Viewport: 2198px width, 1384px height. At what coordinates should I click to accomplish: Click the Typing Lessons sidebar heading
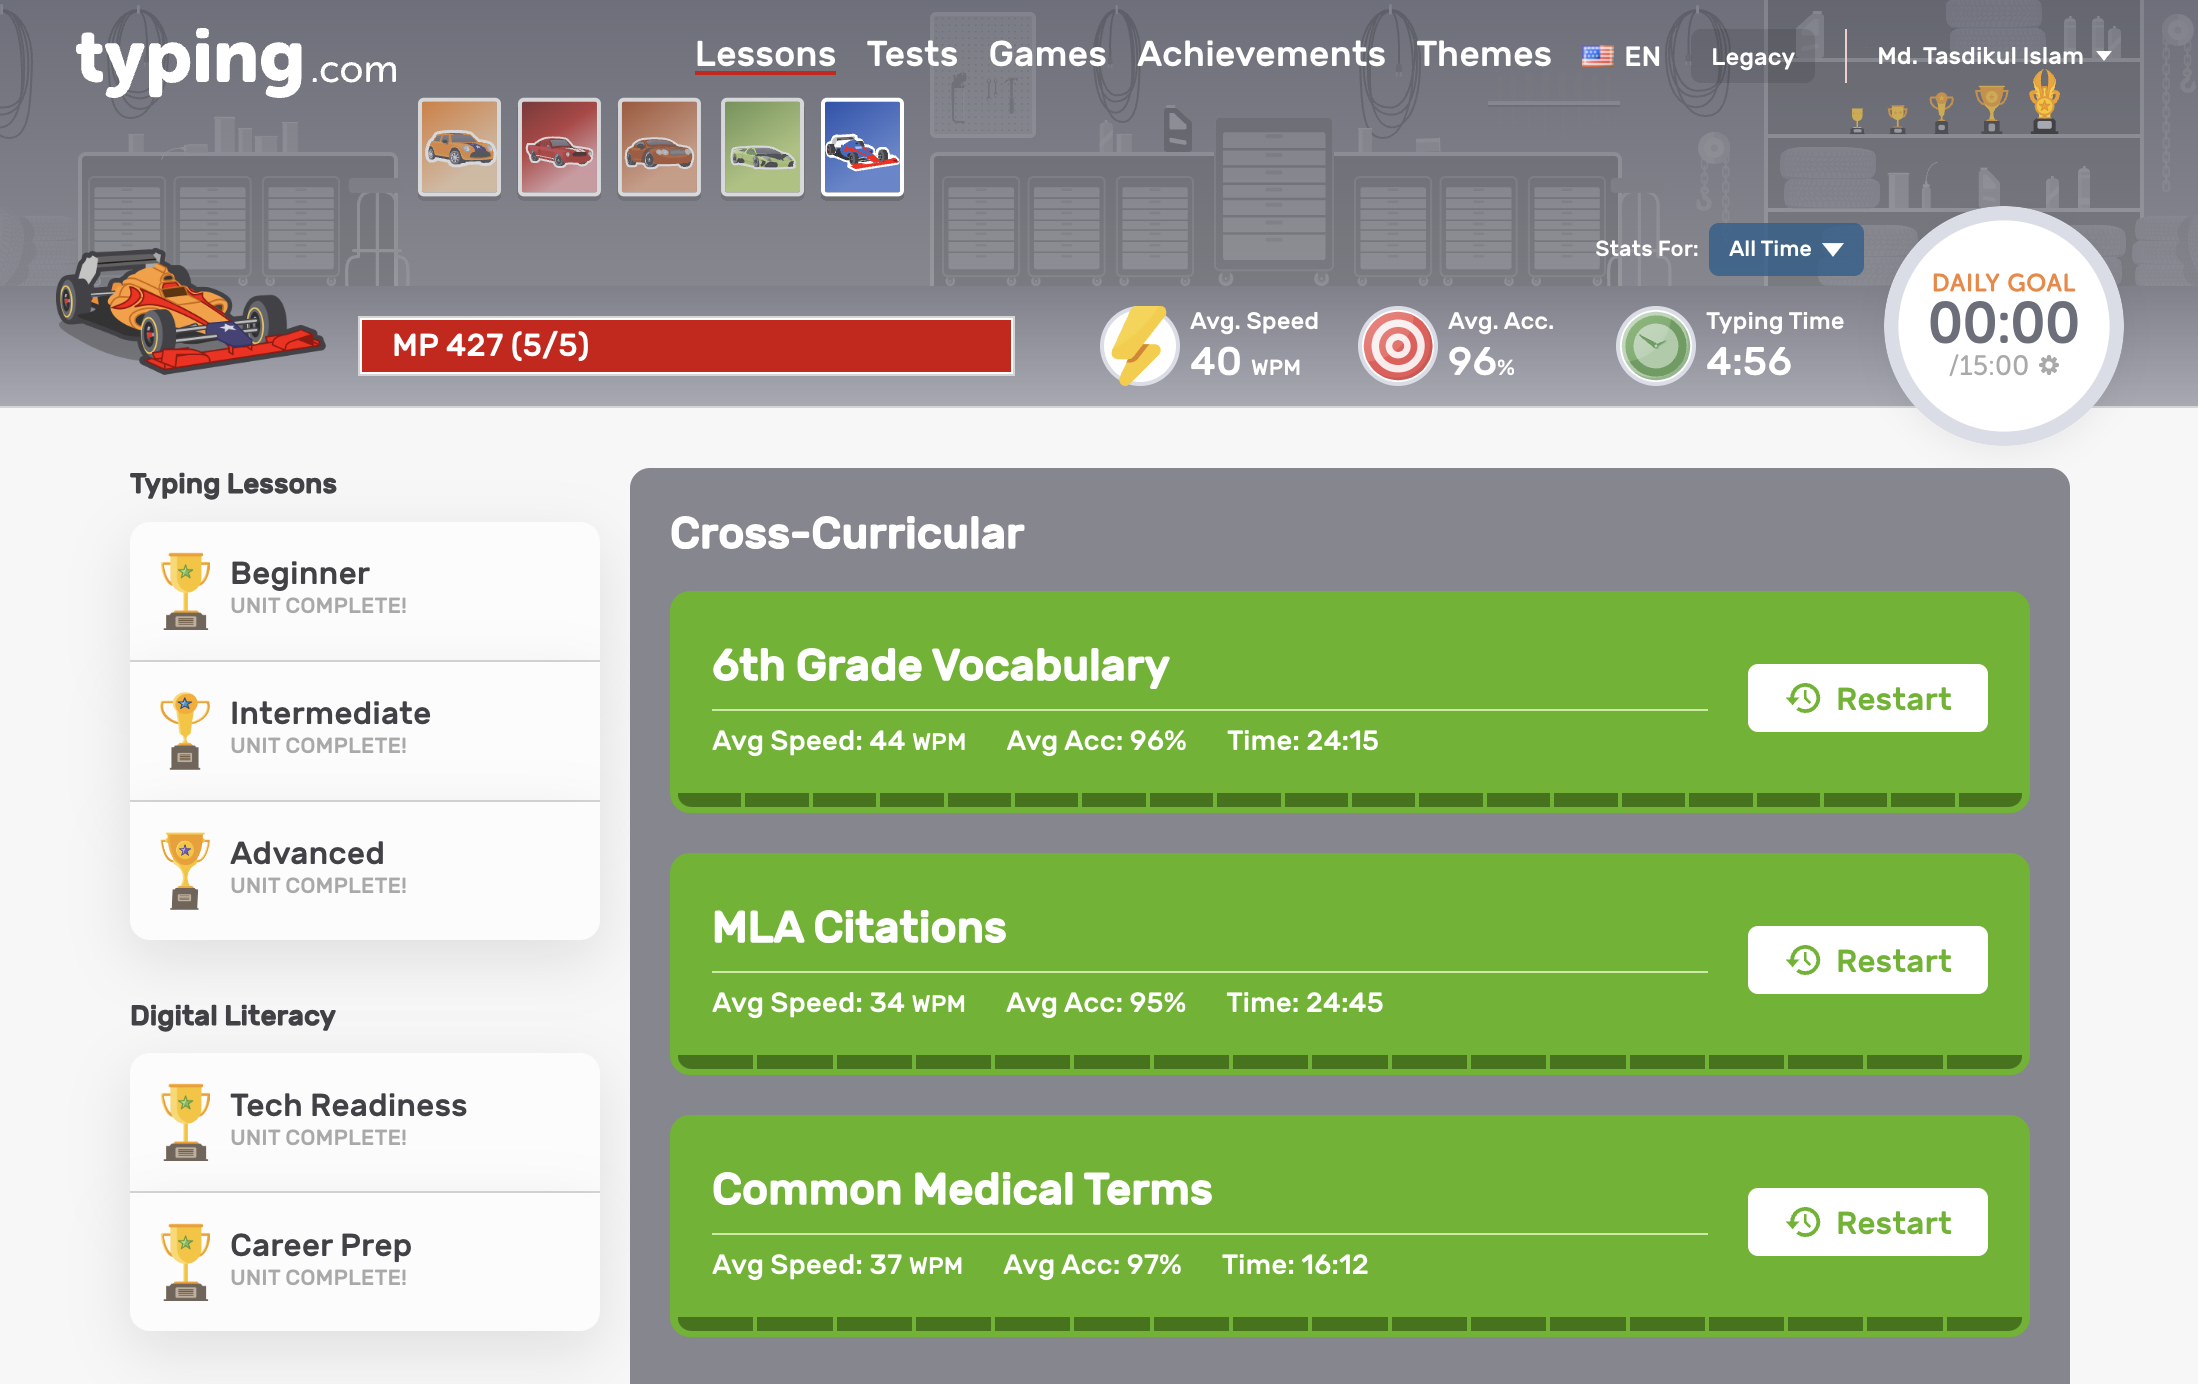(233, 484)
